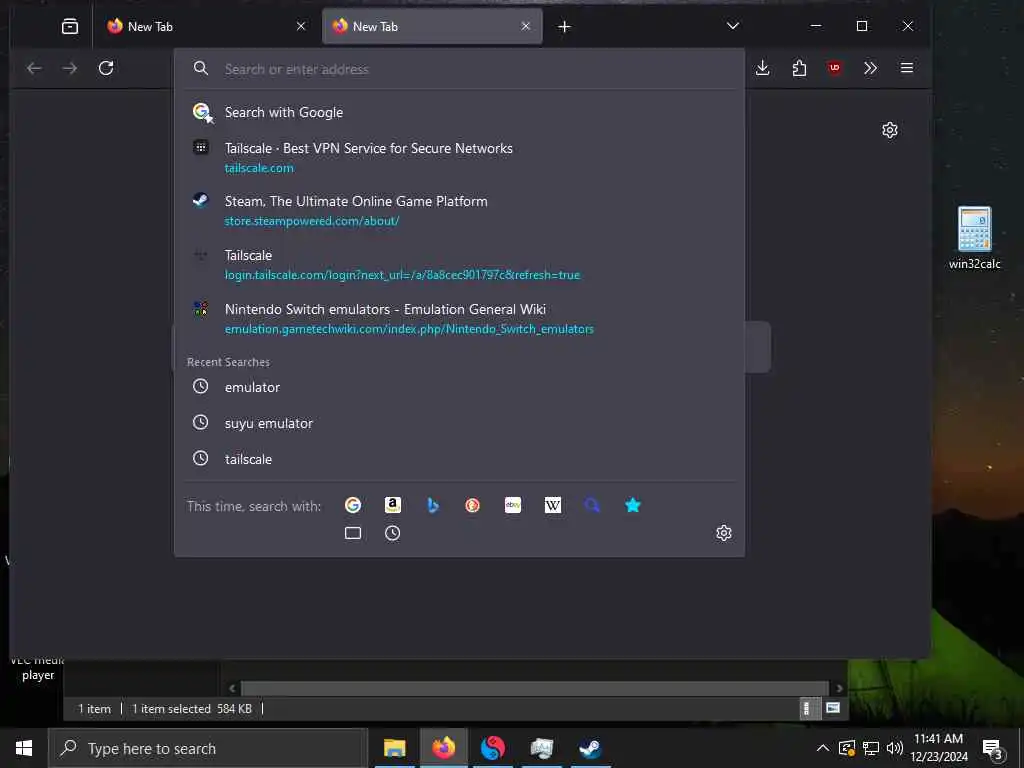Switch to the first New Tab
The height and width of the screenshot is (768, 1024).
pyautogui.click(x=206, y=26)
